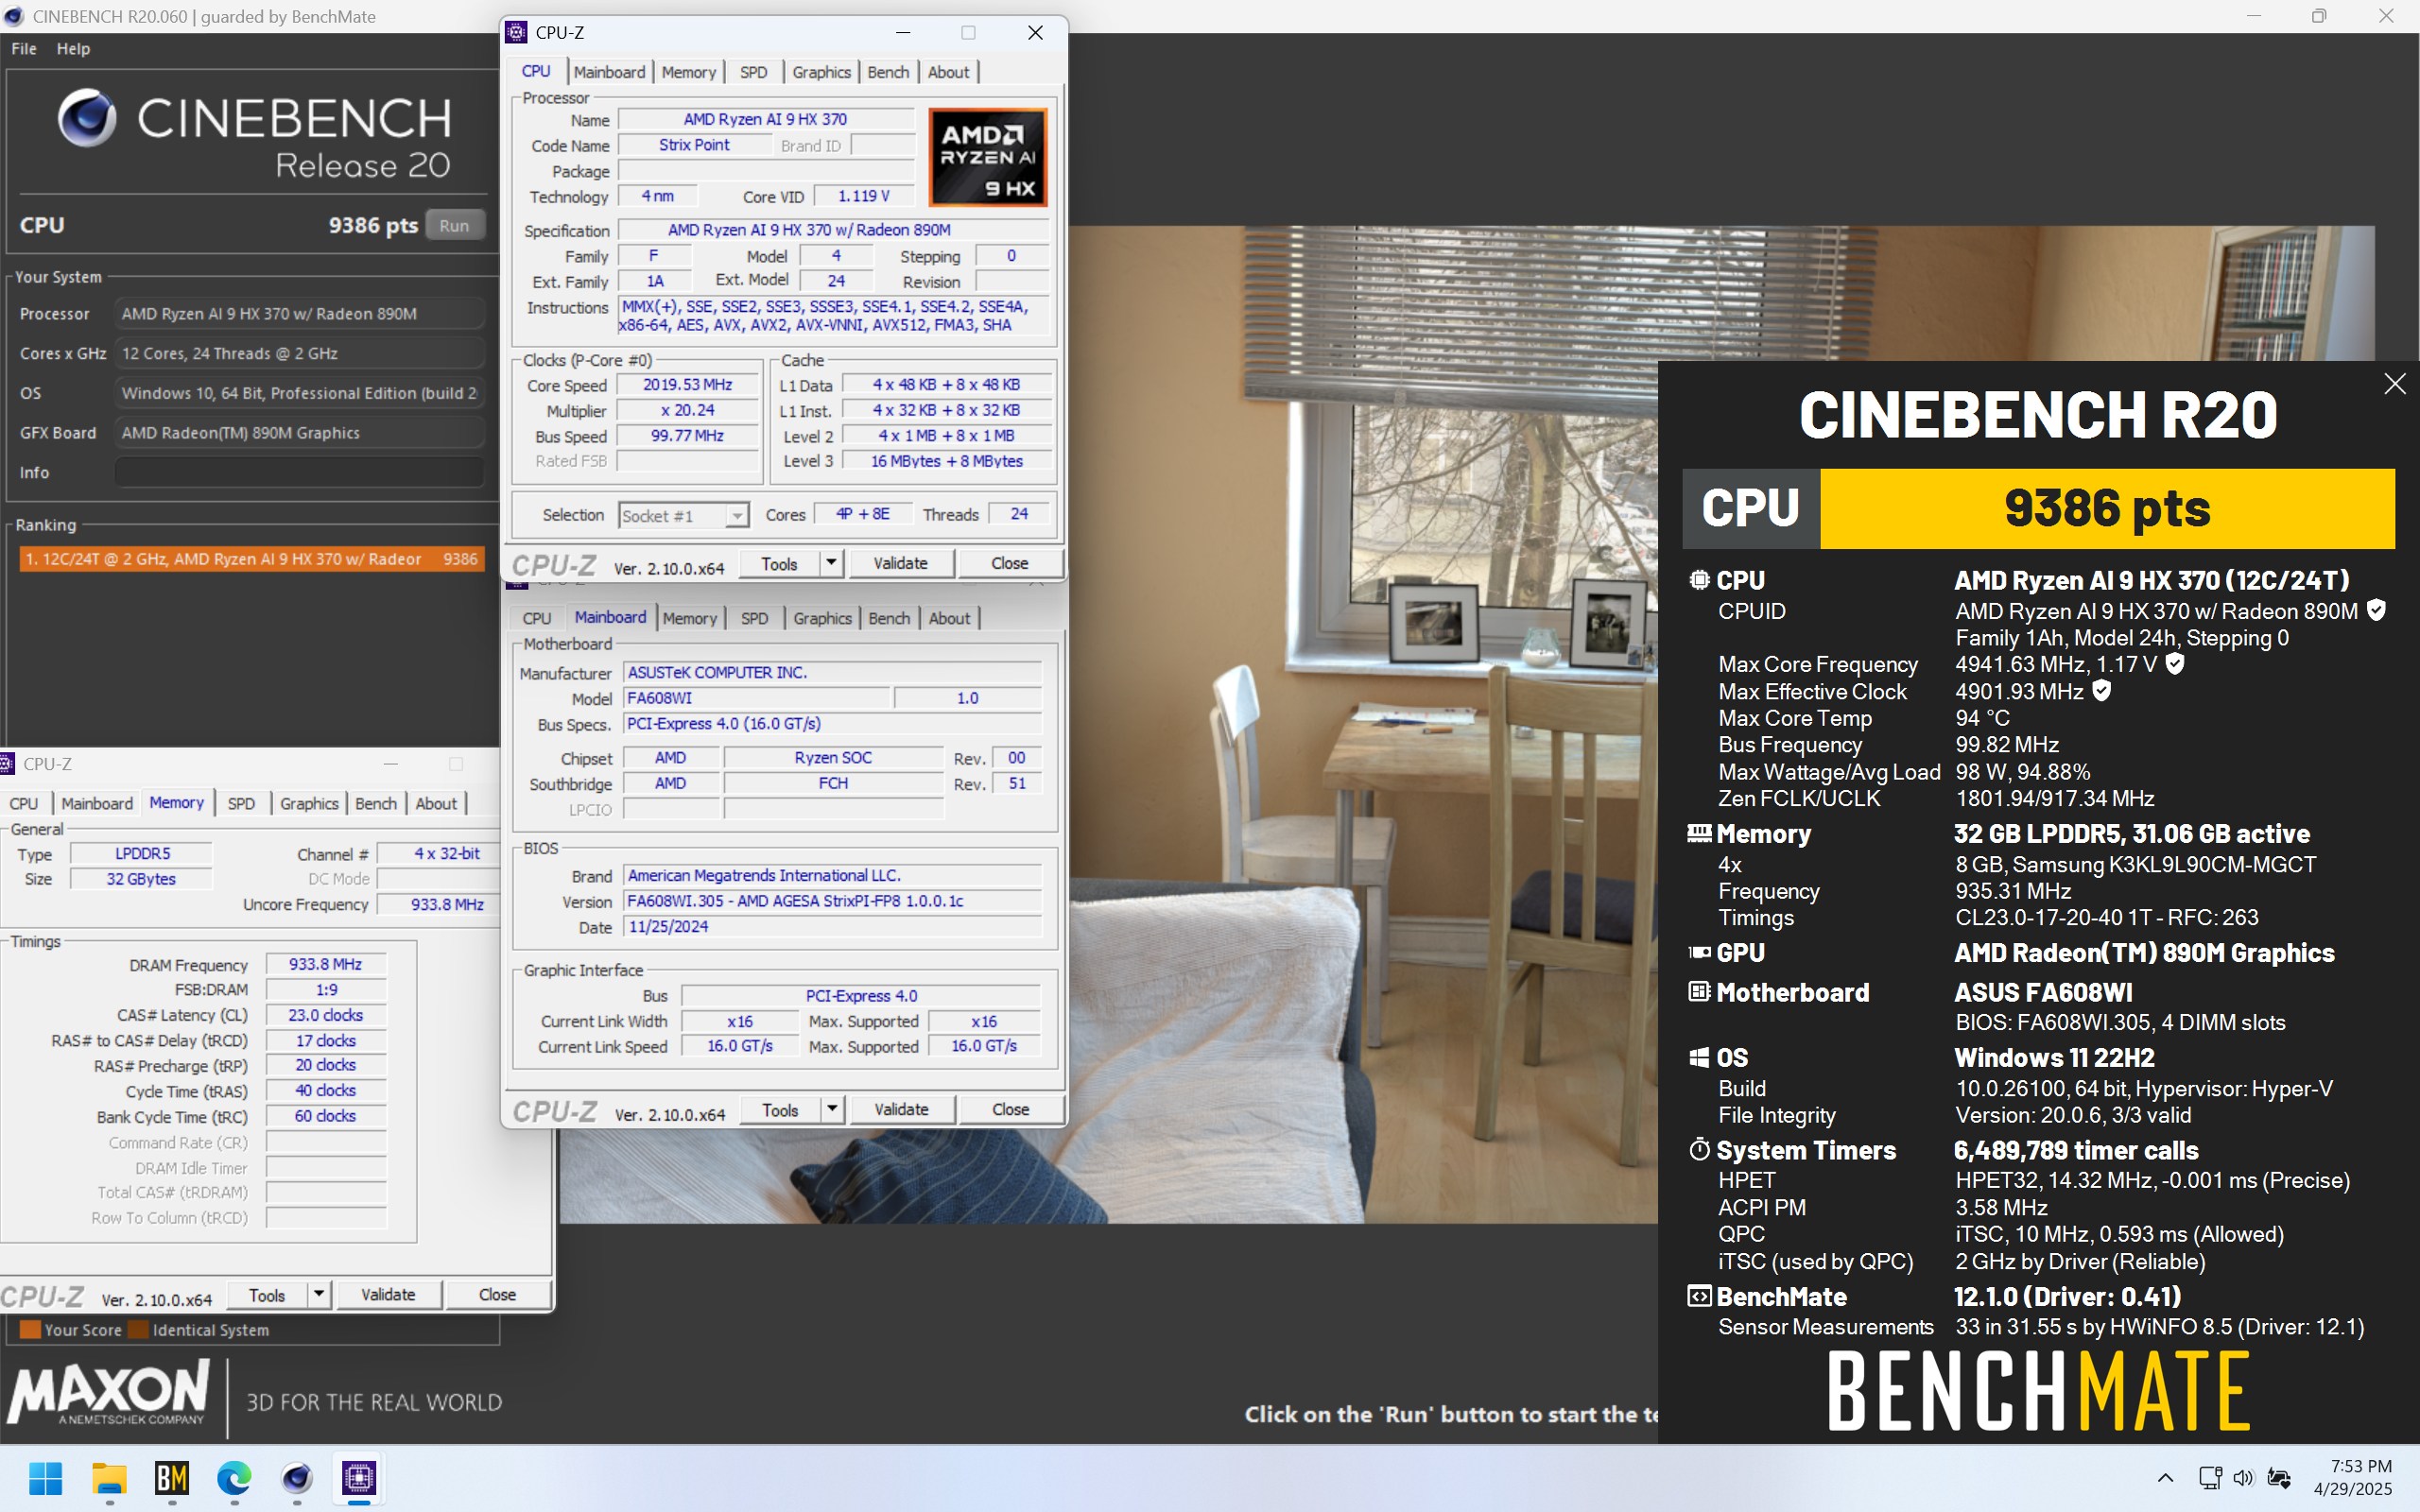Run the Cinebench CPU test
Screen dimensions: 2420x1512
tap(455, 225)
